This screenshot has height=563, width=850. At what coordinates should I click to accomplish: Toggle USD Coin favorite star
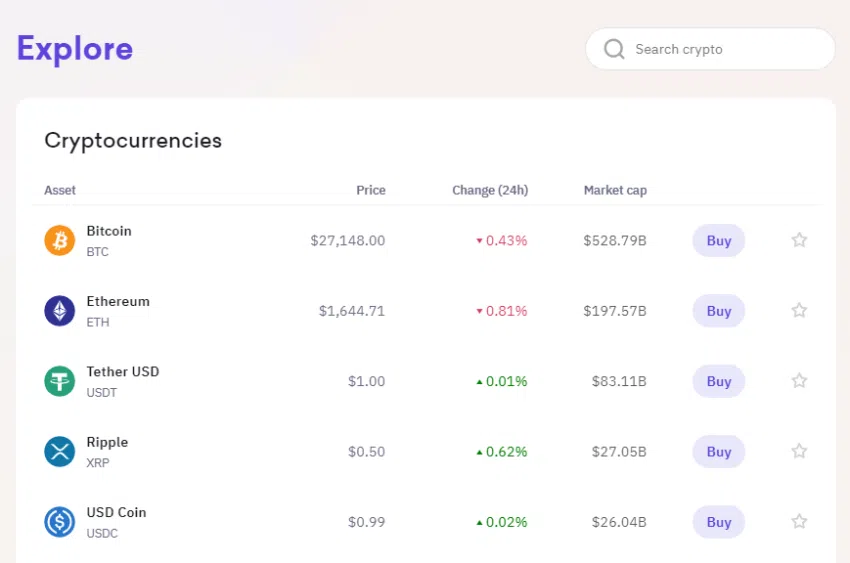coord(799,522)
